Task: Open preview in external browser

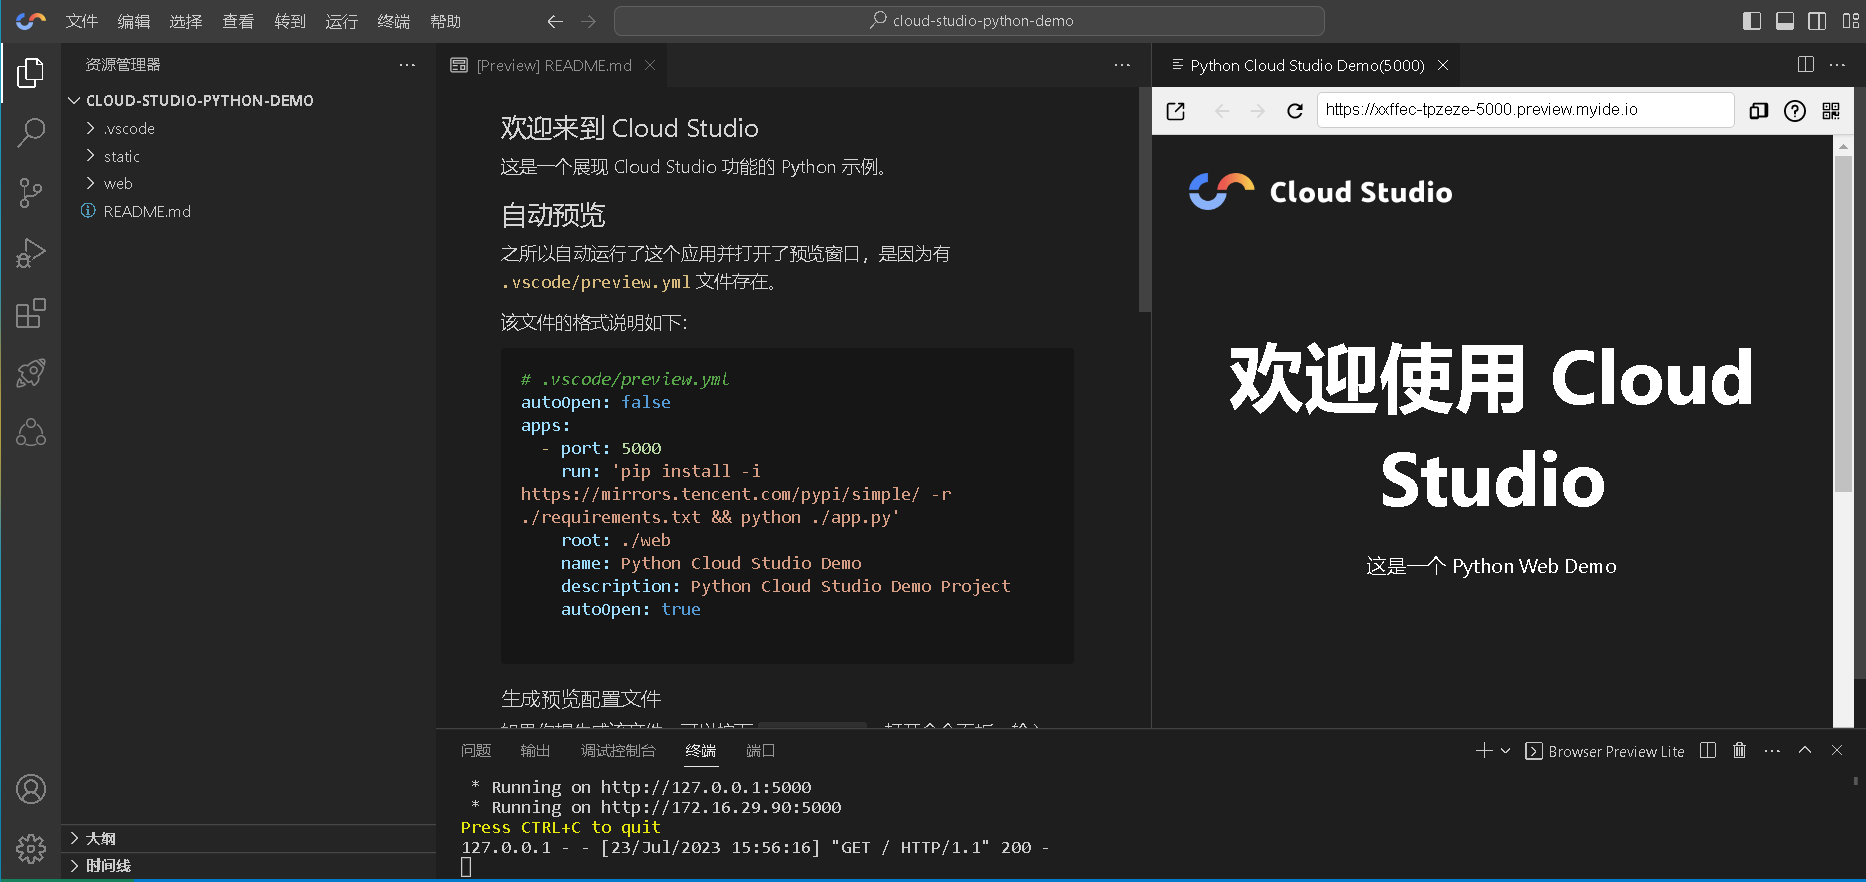Action: [x=1176, y=111]
